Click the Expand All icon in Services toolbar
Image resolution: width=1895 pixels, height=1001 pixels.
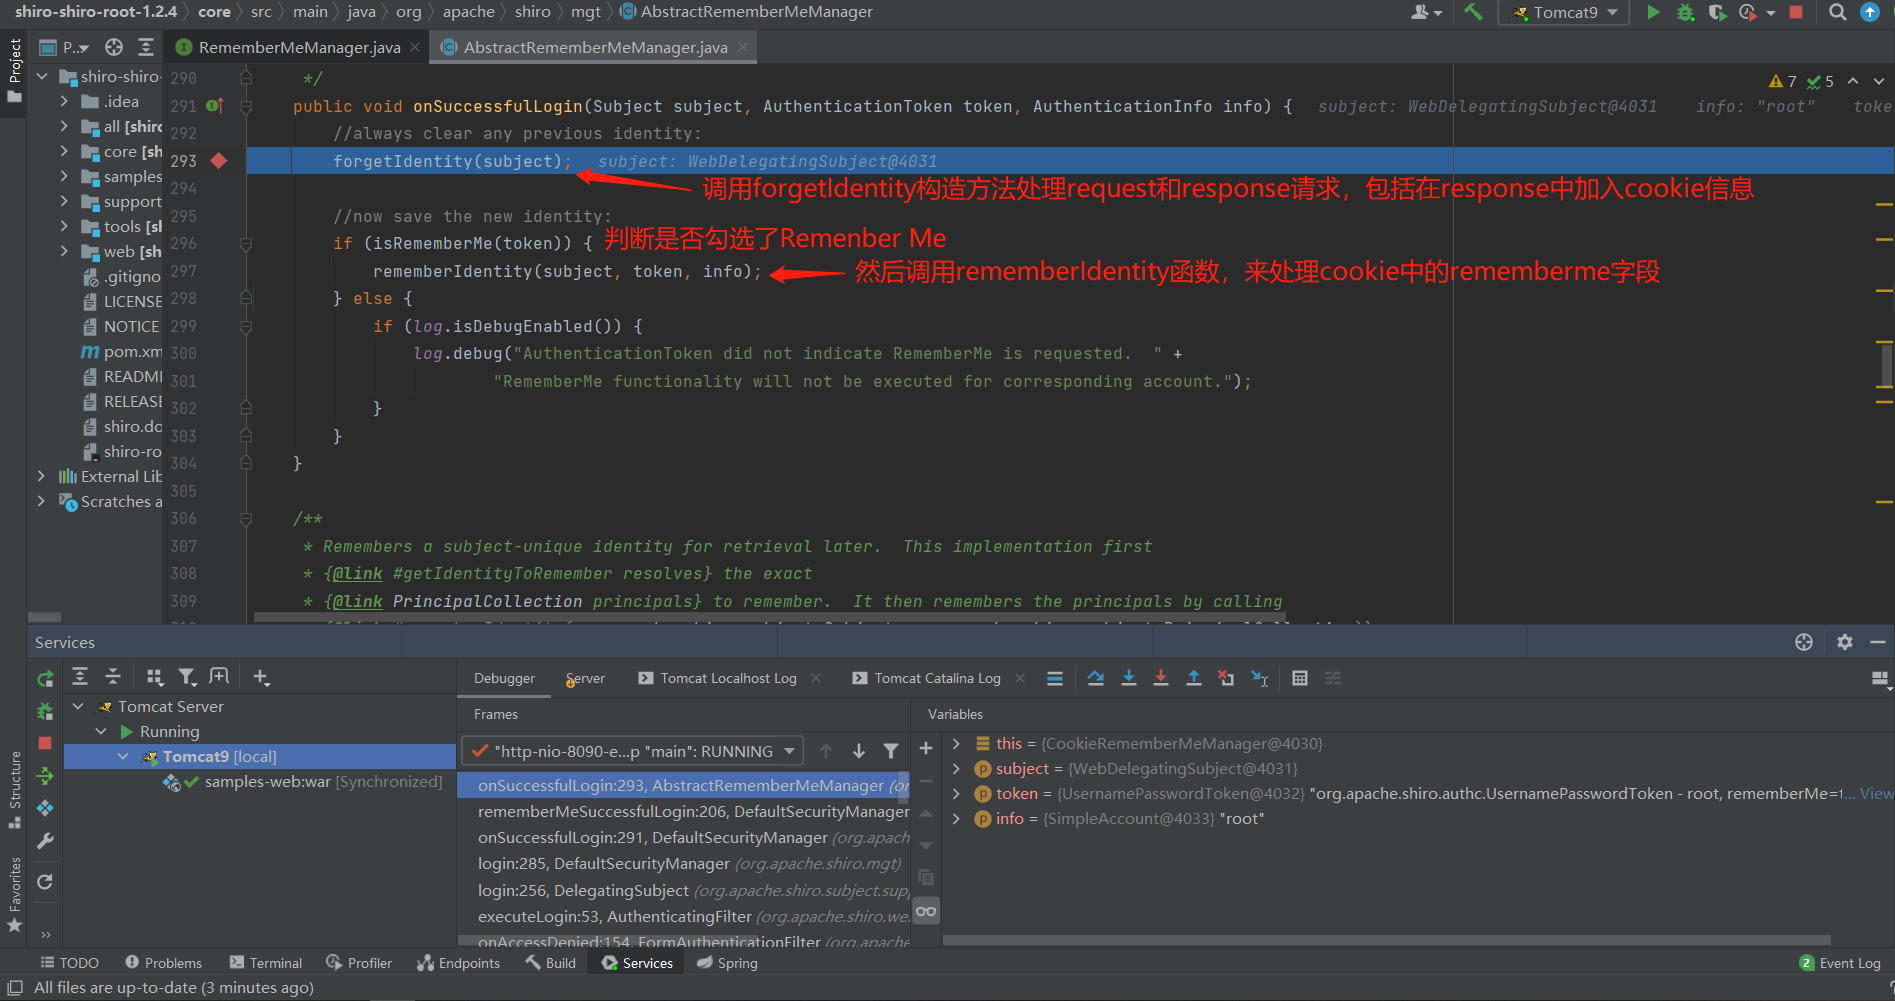pos(80,677)
